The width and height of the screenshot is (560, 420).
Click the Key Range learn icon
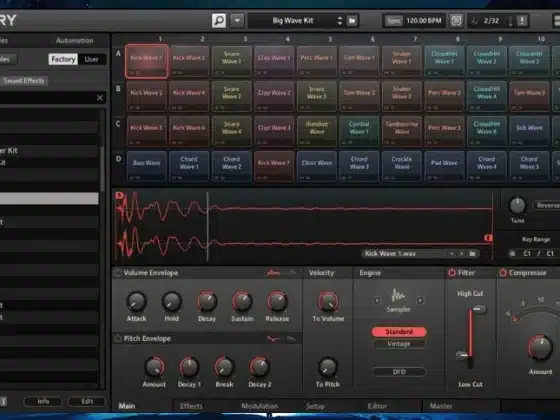[x=512, y=254]
